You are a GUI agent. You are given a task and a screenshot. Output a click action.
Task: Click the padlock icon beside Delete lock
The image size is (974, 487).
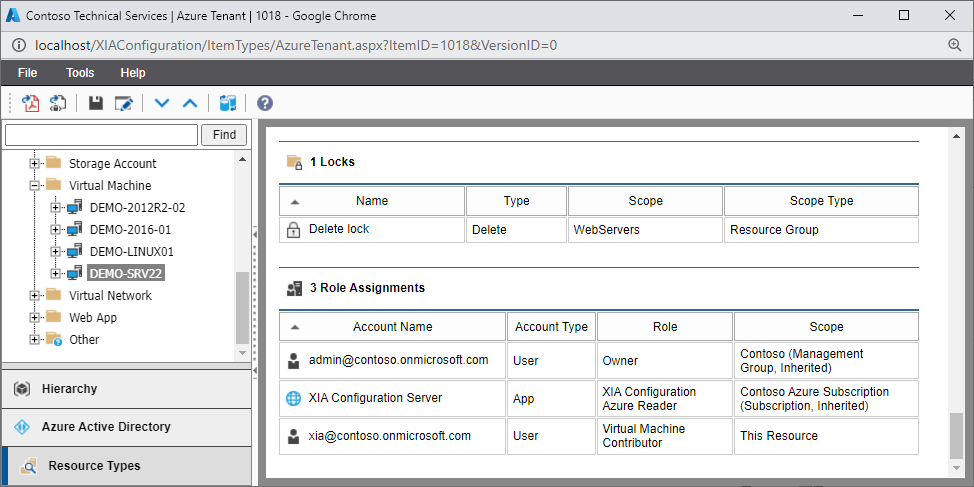click(293, 230)
